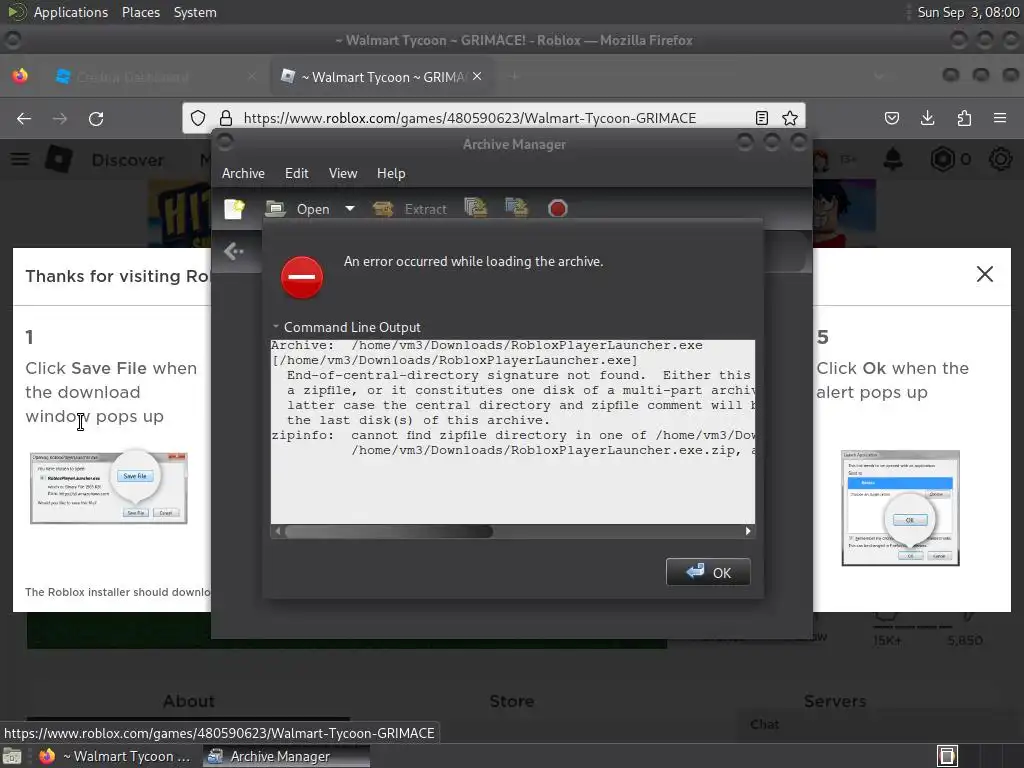This screenshot has width=1024, height=768.
Task: Open the Robux balance icon
Action: (x=942, y=159)
